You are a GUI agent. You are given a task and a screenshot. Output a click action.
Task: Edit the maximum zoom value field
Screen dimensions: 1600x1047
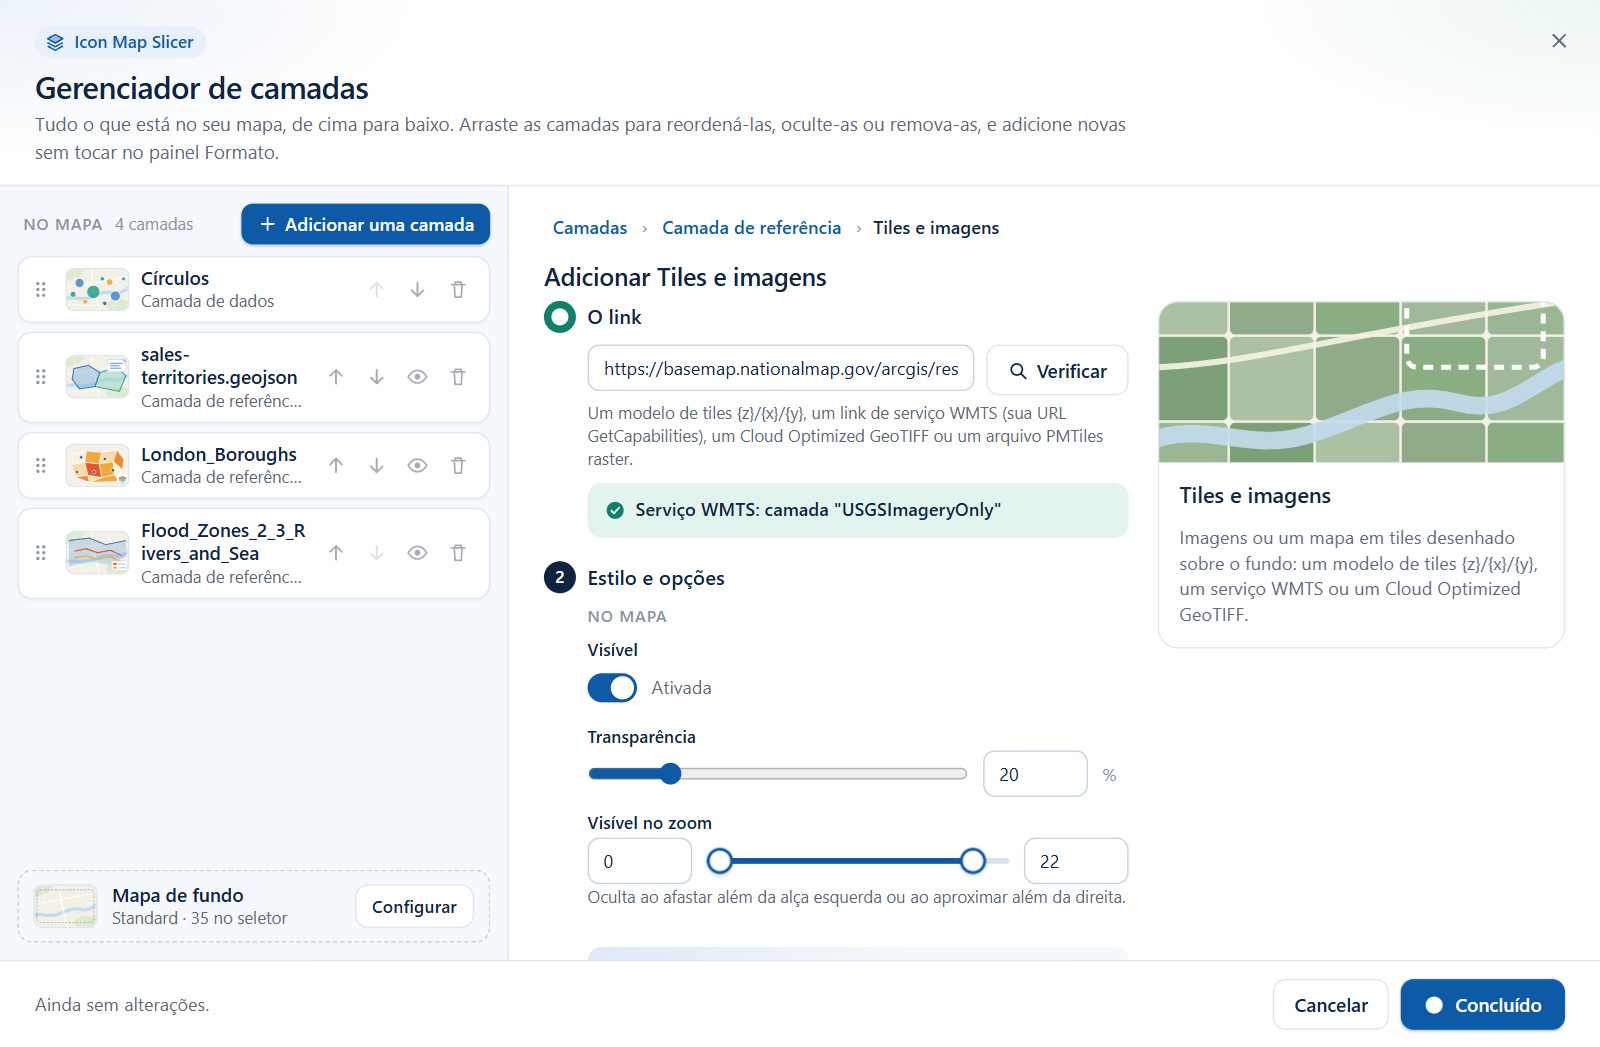(x=1076, y=861)
